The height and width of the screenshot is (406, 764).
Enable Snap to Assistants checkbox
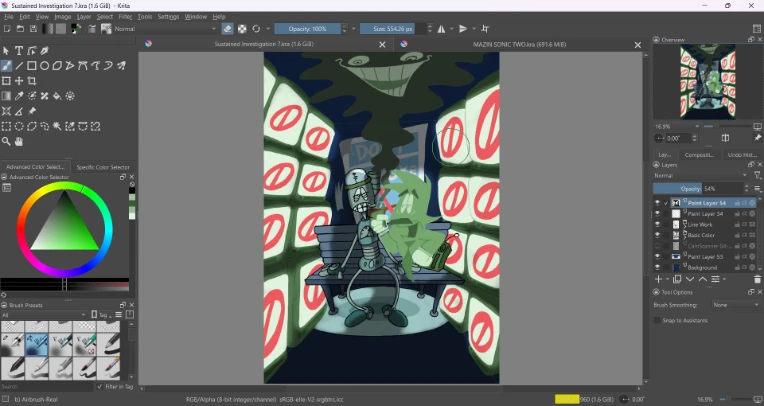coord(657,320)
